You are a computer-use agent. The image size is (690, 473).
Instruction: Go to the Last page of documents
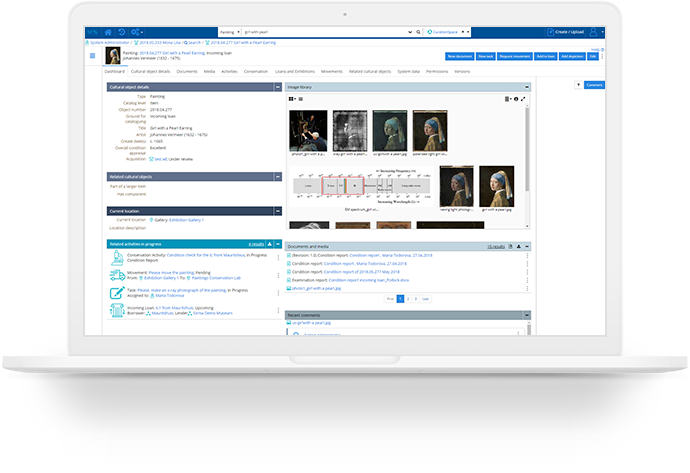coord(426,299)
